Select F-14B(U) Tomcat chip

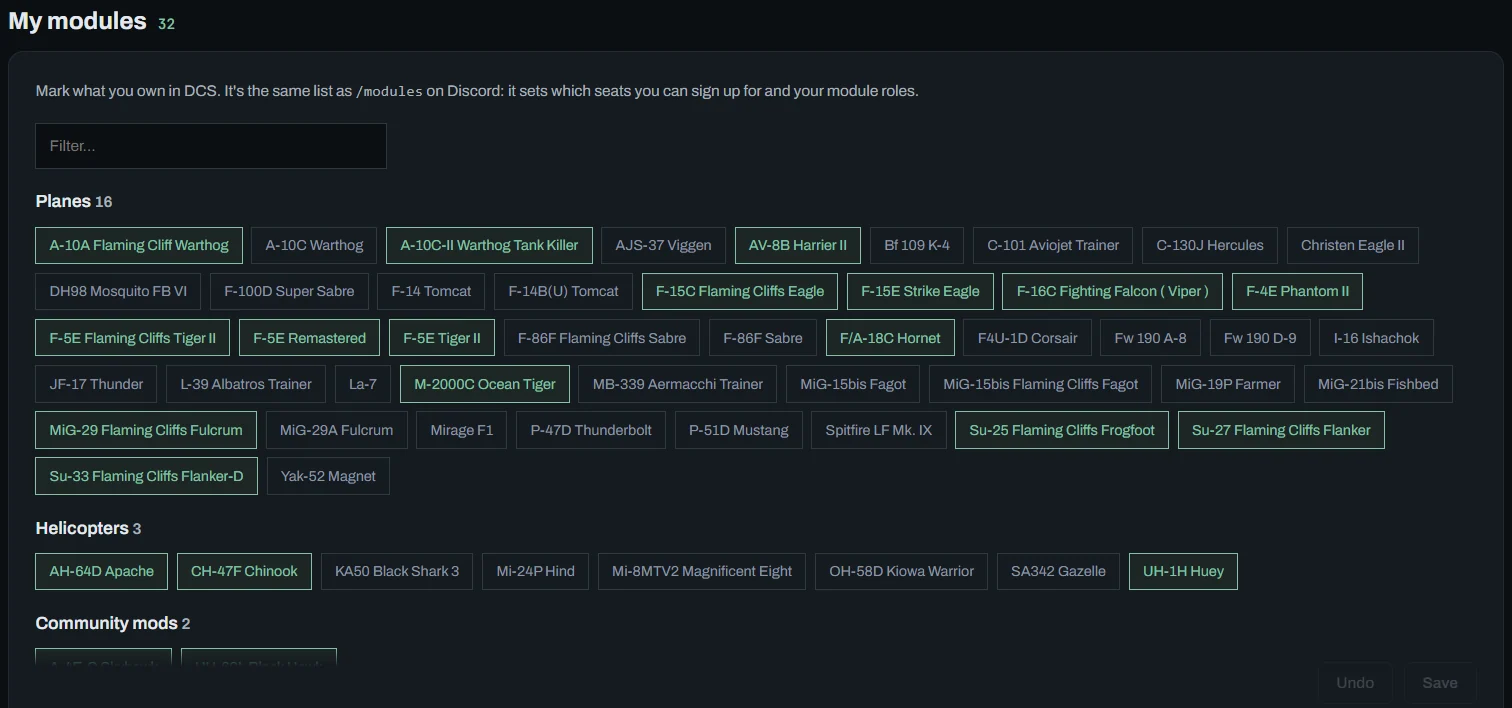click(563, 292)
